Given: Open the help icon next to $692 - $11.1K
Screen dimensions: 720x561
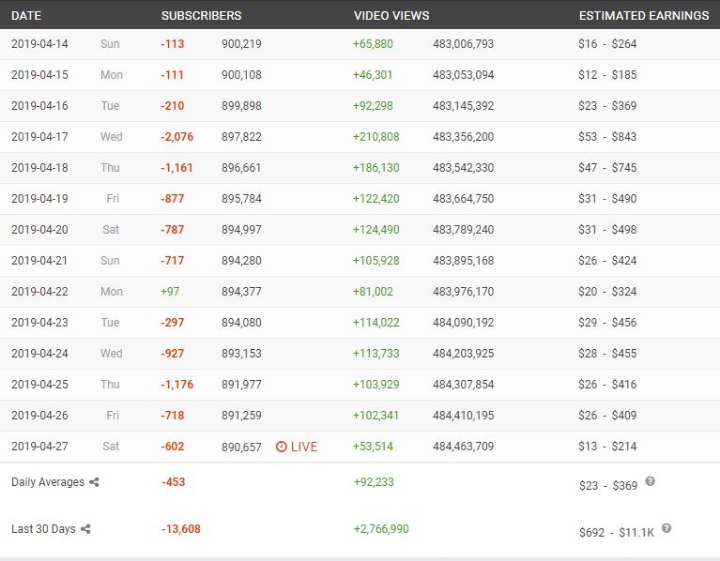Looking at the screenshot, I should click(x=666, y=528).
